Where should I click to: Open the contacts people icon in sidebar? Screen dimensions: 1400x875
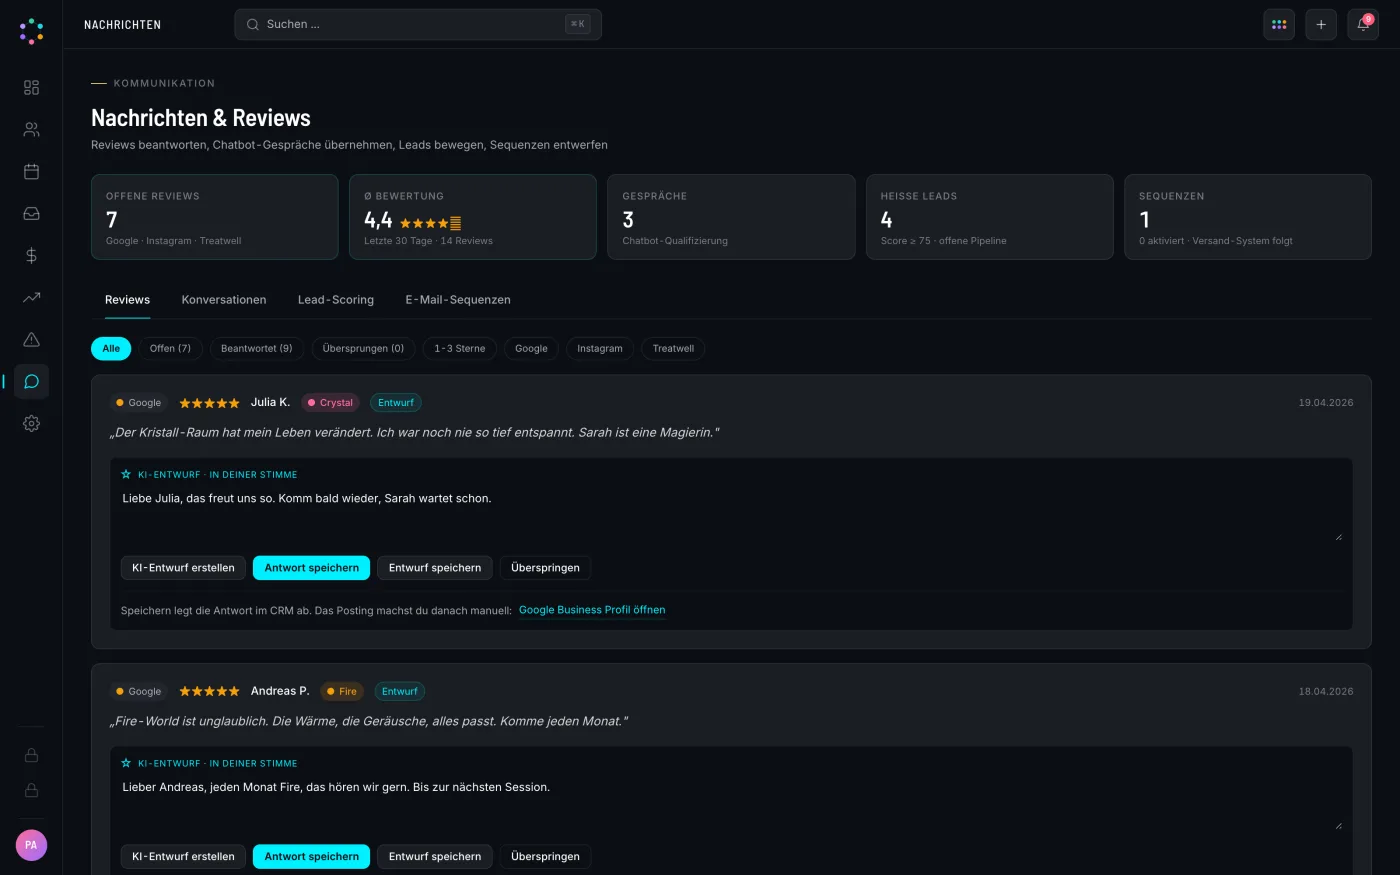click(31, 130)
